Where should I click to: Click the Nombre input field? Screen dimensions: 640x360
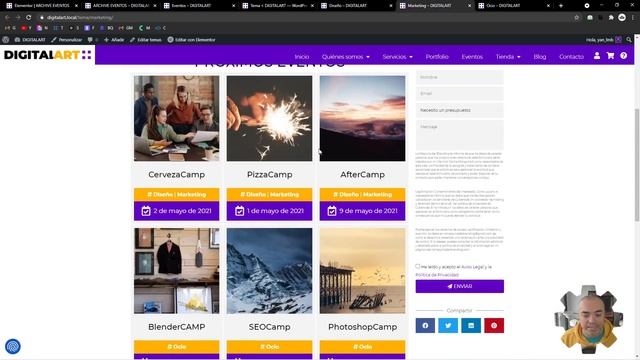click(x=460, y=77)
